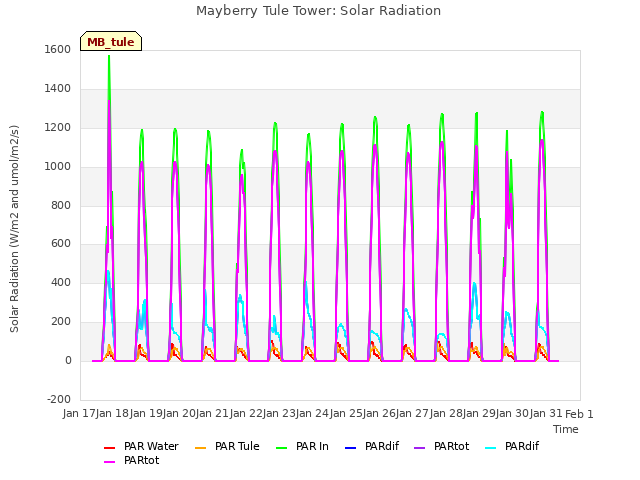
Task: Toggle the dark blue PARdif legend entry
Action: click(x=372, y=447)
